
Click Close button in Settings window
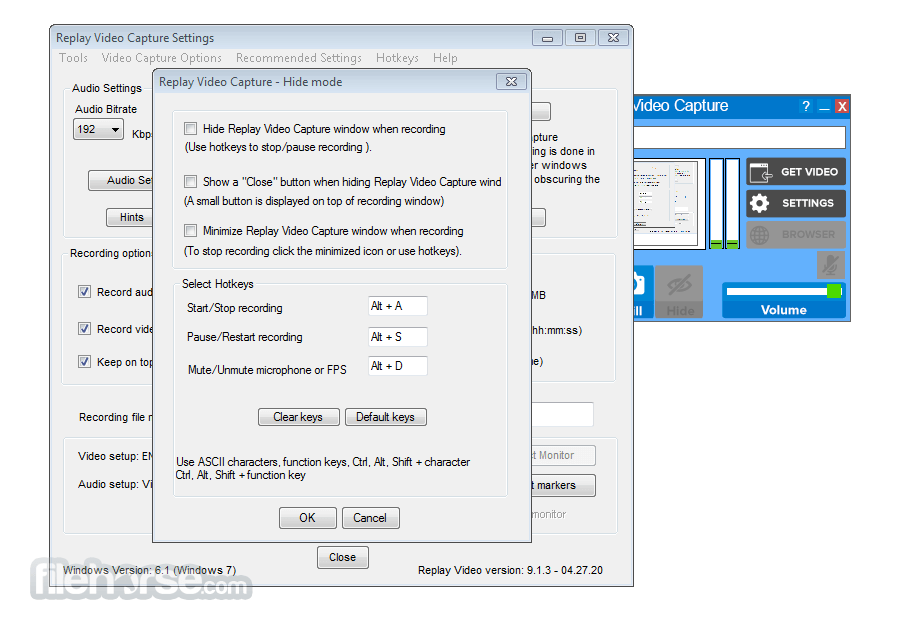pyautogui.click(x=343, y=557)
